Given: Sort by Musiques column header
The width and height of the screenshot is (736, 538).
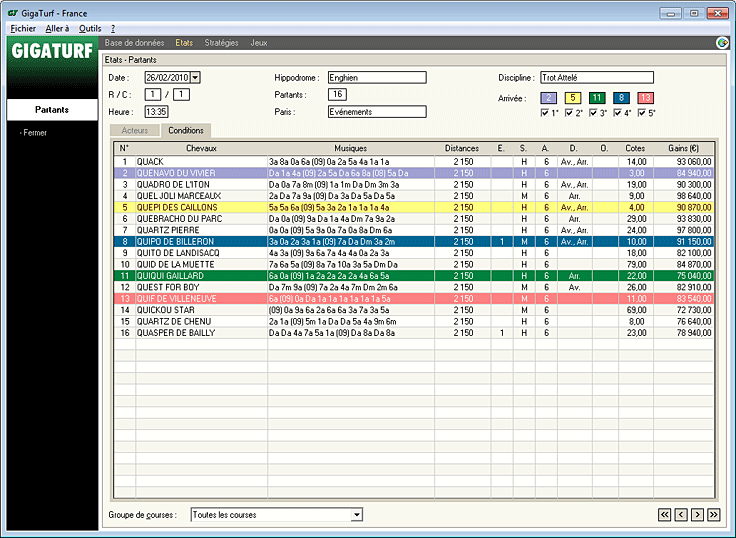Looking at the screenshot, I should click(x=351, y=148).
